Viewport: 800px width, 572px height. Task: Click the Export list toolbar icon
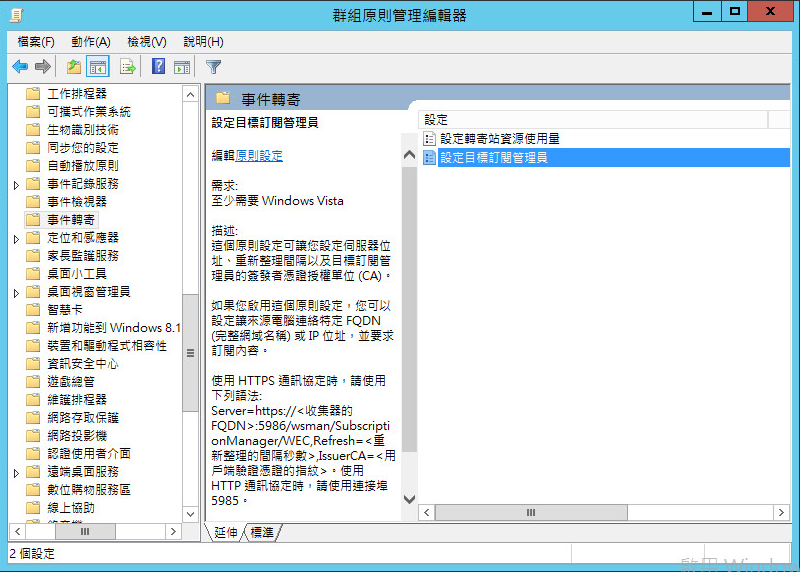(x=128, y=66)
